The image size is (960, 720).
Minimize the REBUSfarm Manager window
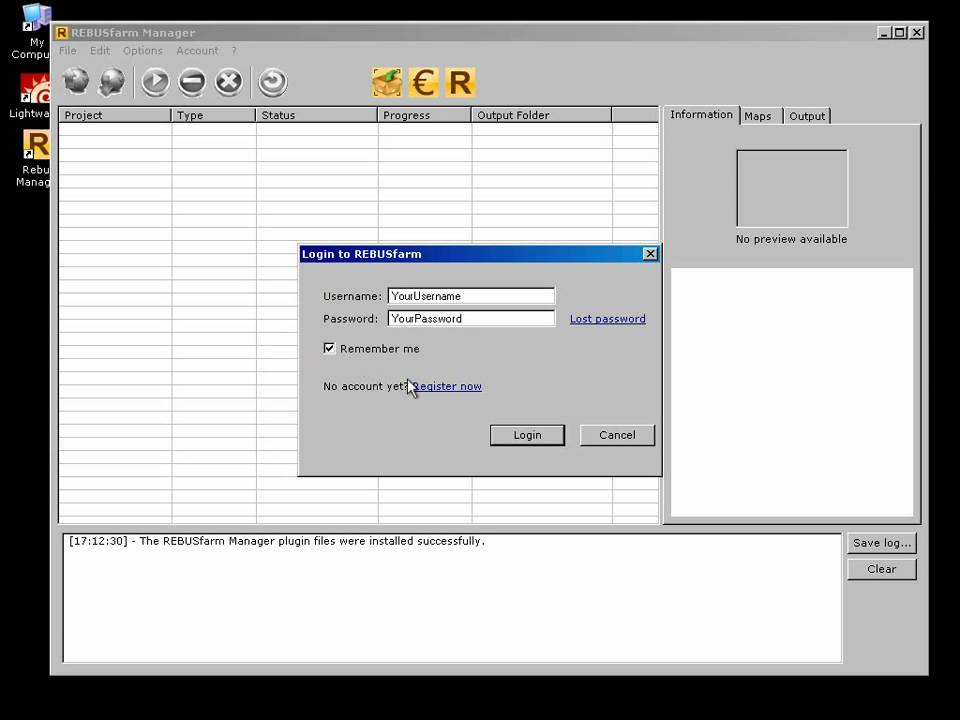pyautogui.click(x=883, y=32)
